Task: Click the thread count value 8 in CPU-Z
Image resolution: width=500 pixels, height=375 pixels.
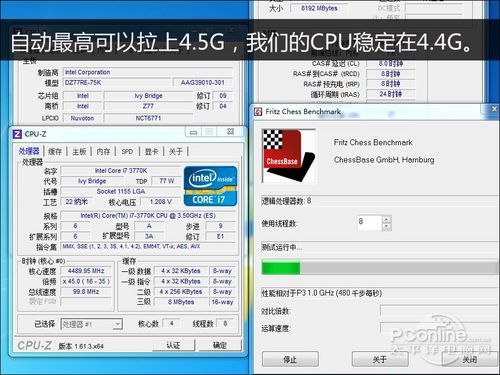Action: coord(225,323)
